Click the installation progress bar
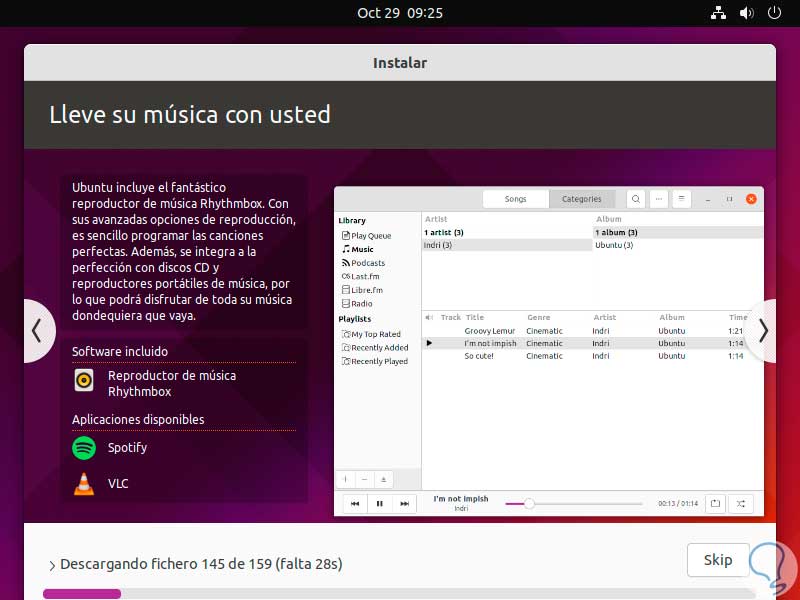The image size is (800, 600). [x=399, y=593]
